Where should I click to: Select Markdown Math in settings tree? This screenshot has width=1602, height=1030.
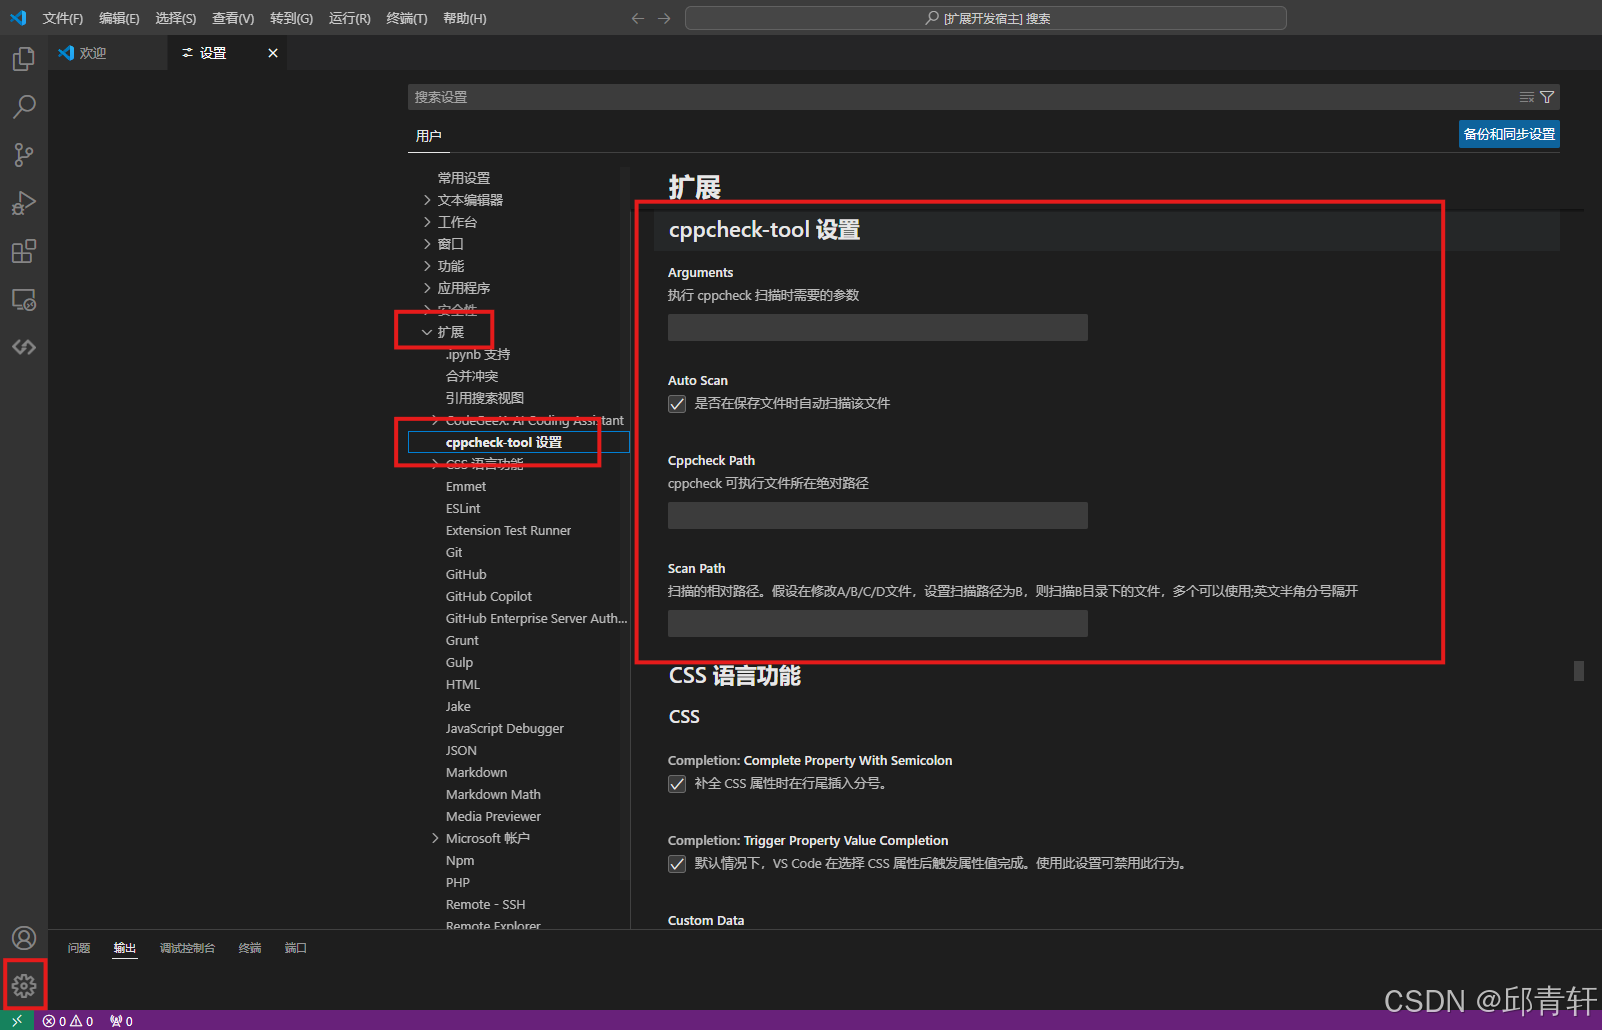tap(493, 794)
